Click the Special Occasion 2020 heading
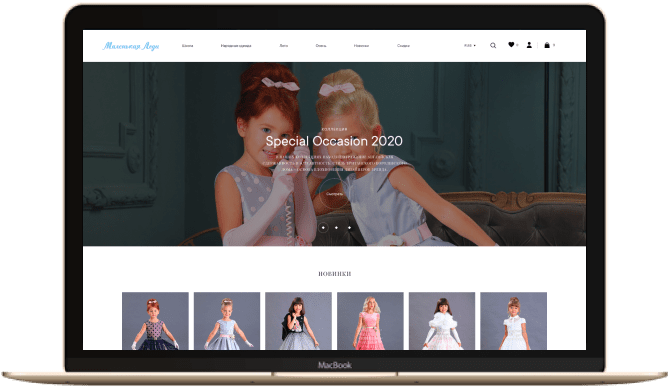The image size is (668, 387). (334, 141)
